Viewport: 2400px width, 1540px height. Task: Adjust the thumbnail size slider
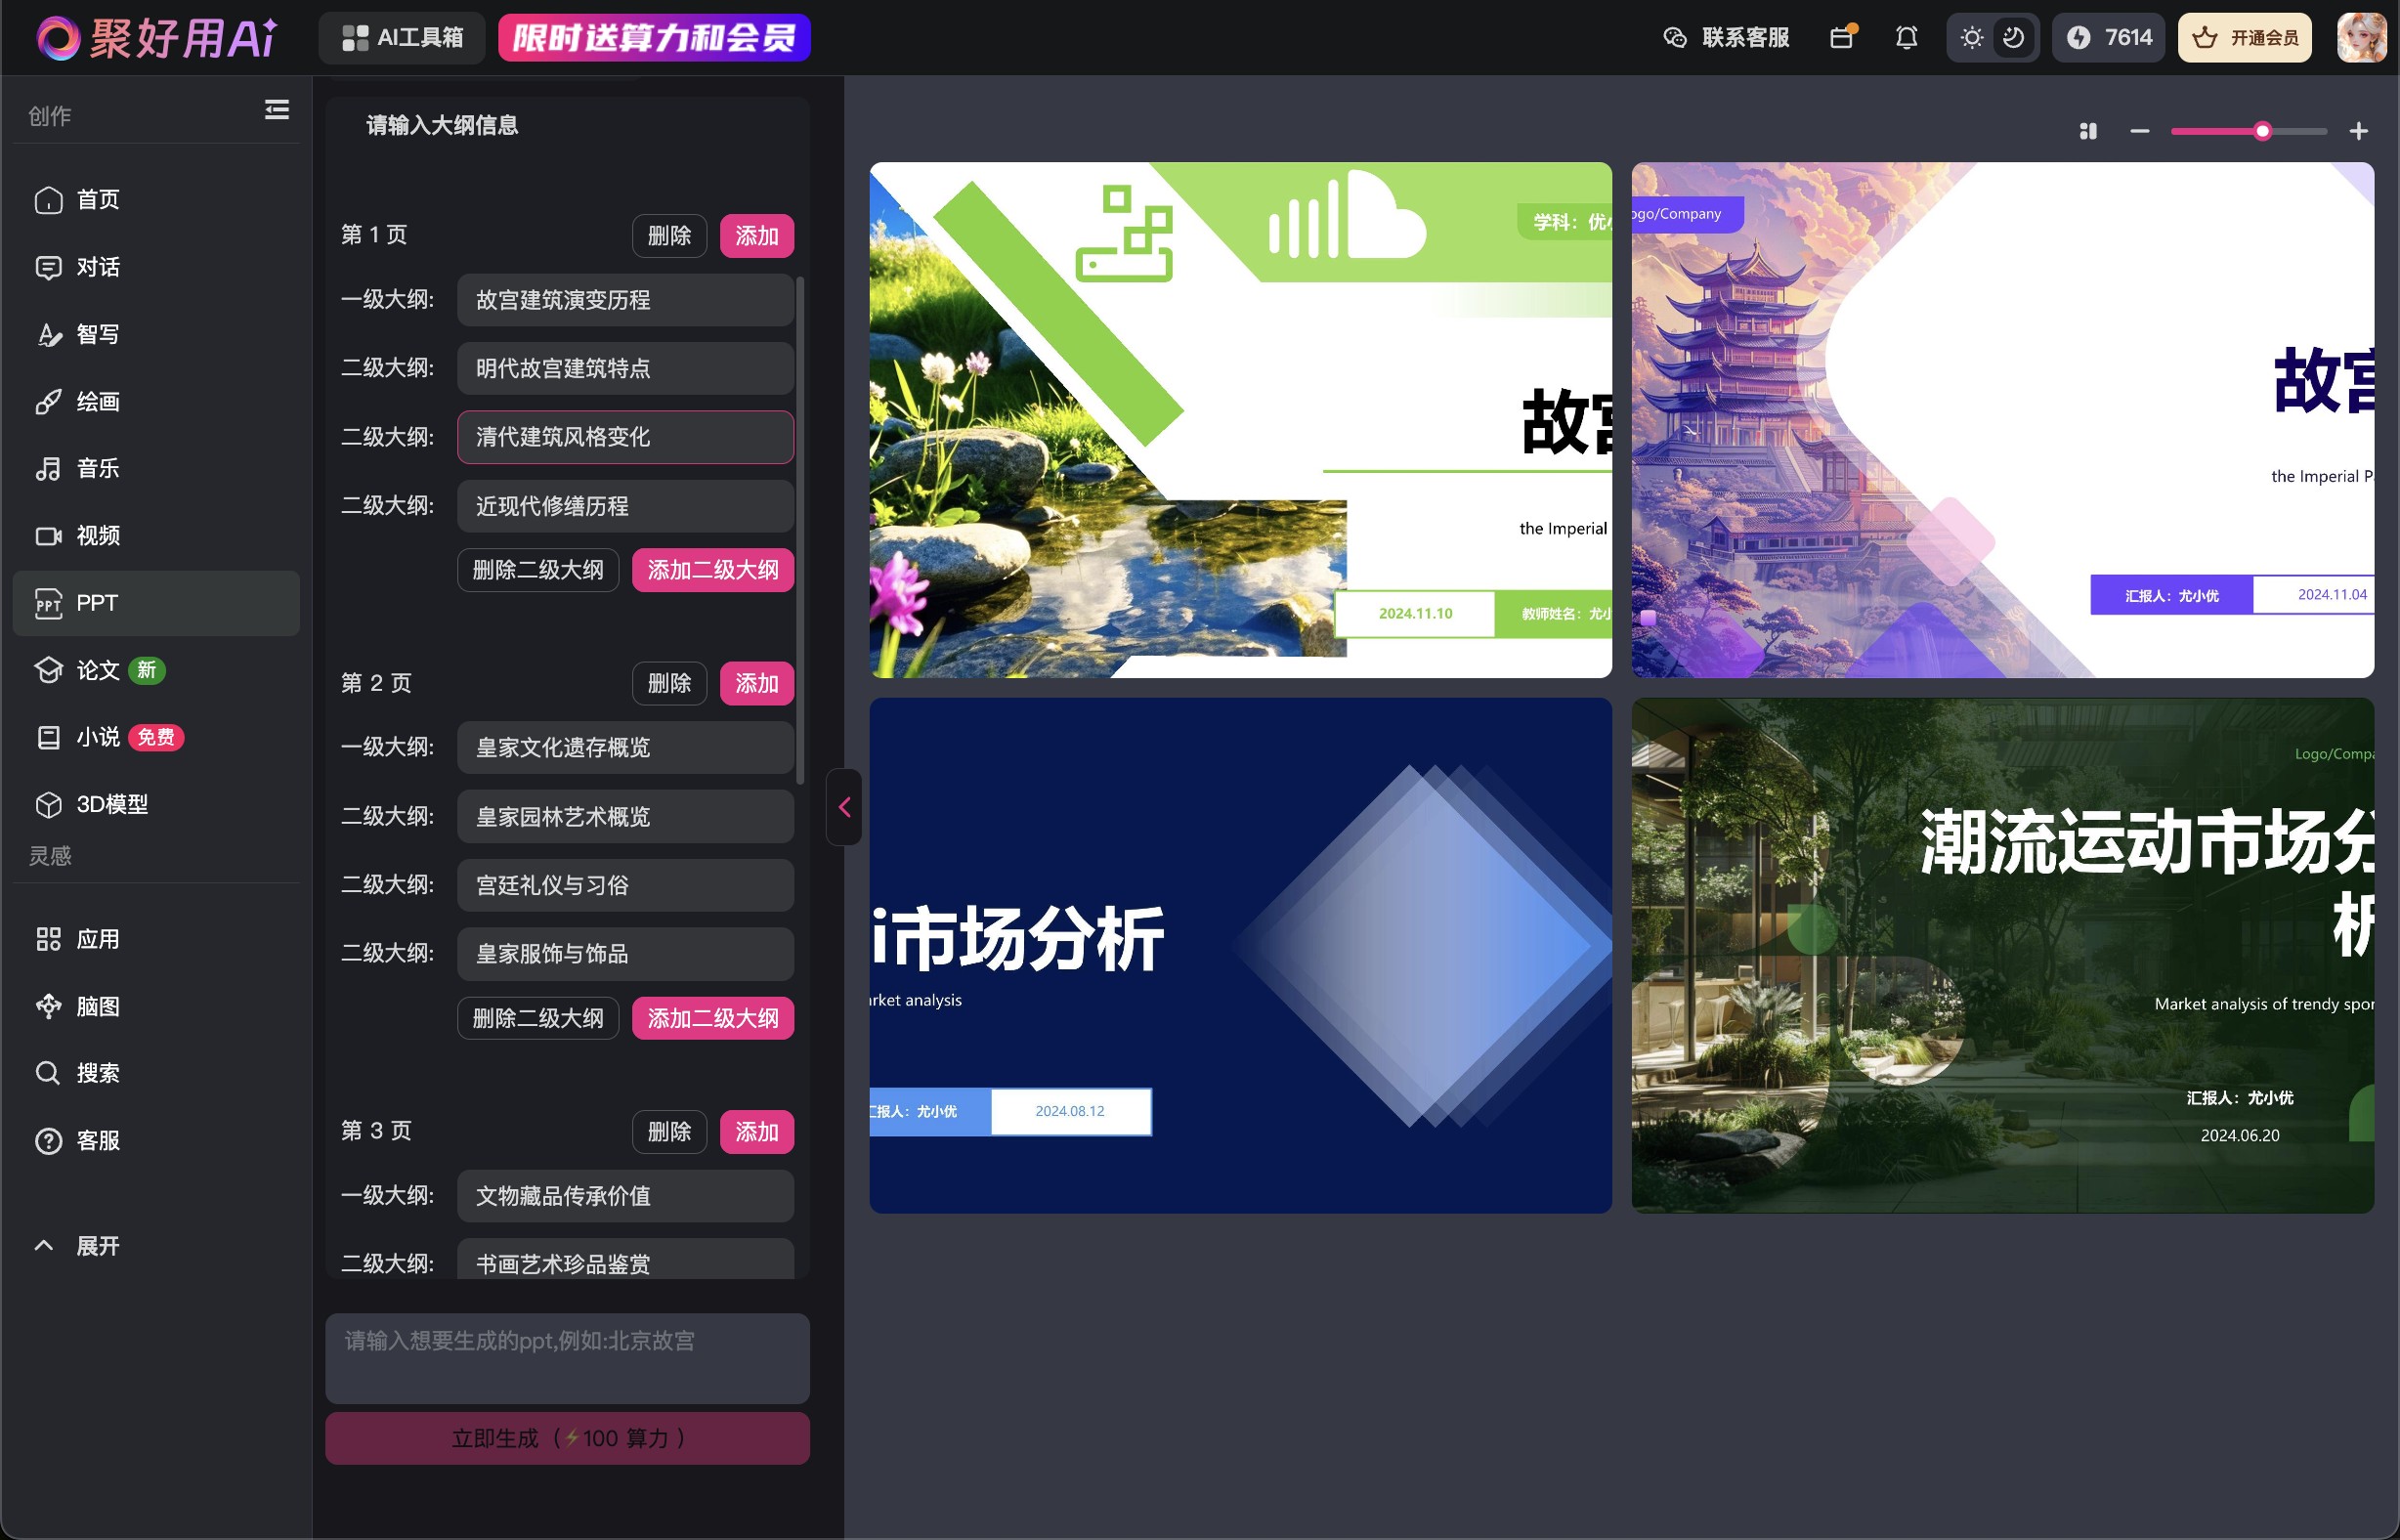[2262, 131]
